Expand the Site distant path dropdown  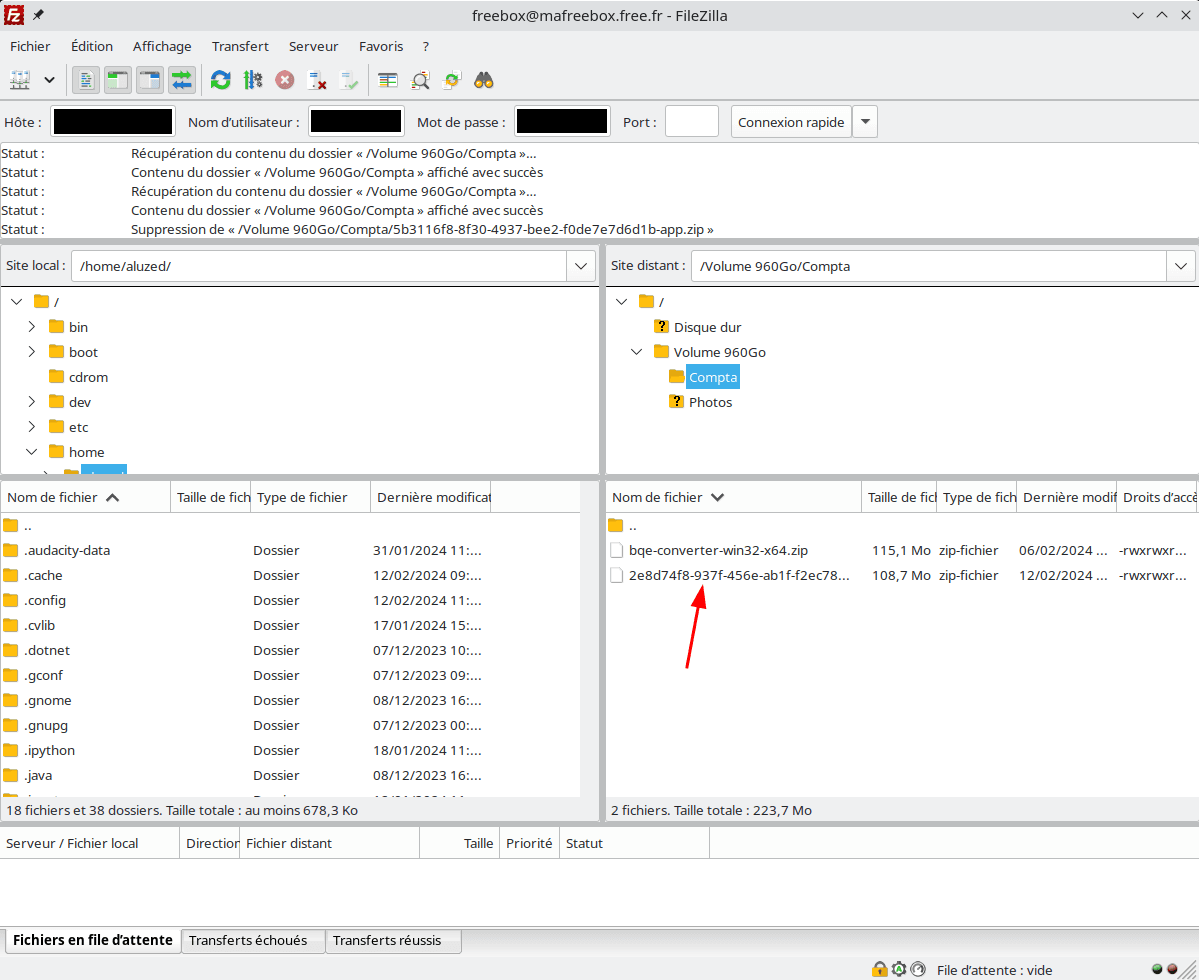pos(1181,266)
